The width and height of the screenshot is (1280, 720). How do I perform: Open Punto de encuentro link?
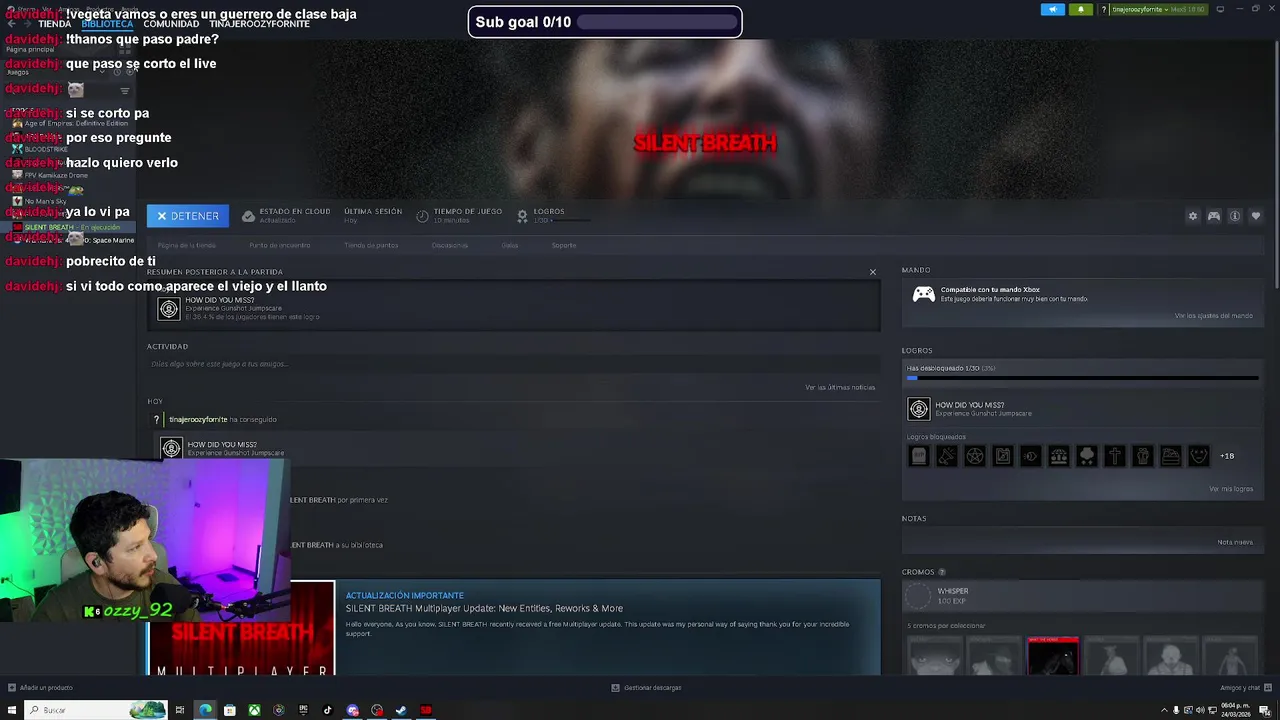point(280,245)
